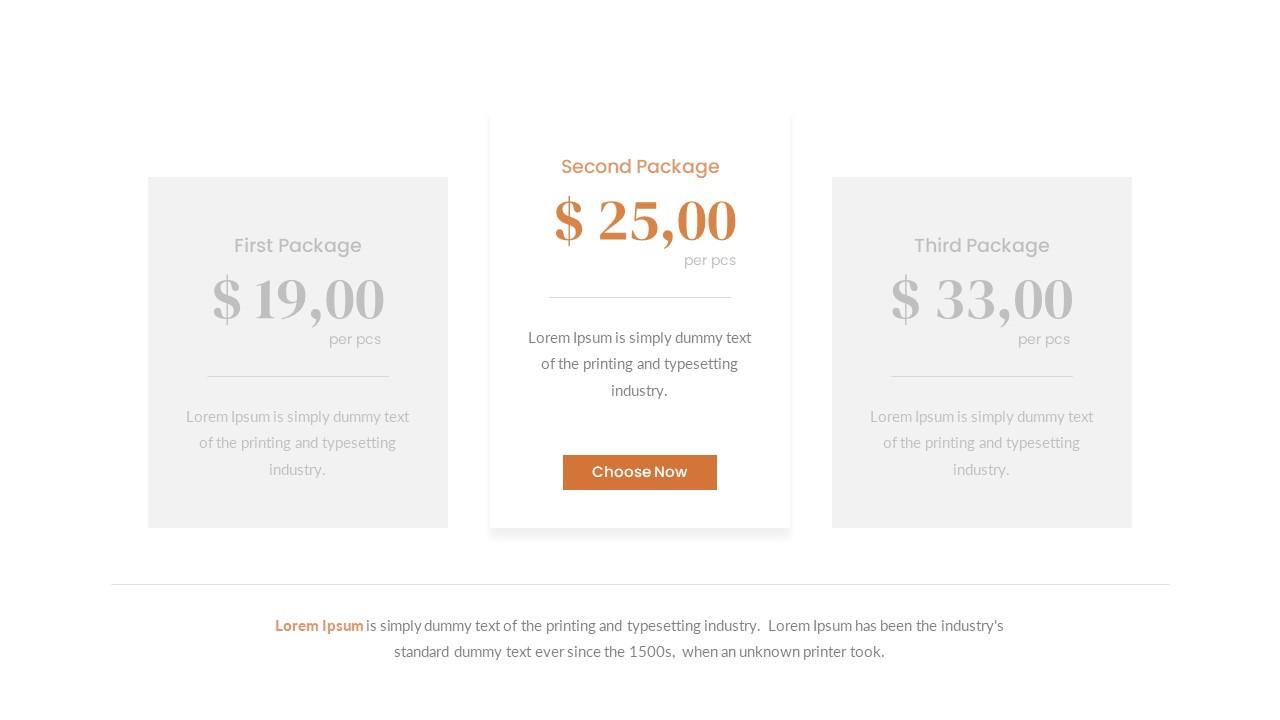1280x720 pixels.
Task: Click the $ 25,00 price
Action: tap(645, 221)
